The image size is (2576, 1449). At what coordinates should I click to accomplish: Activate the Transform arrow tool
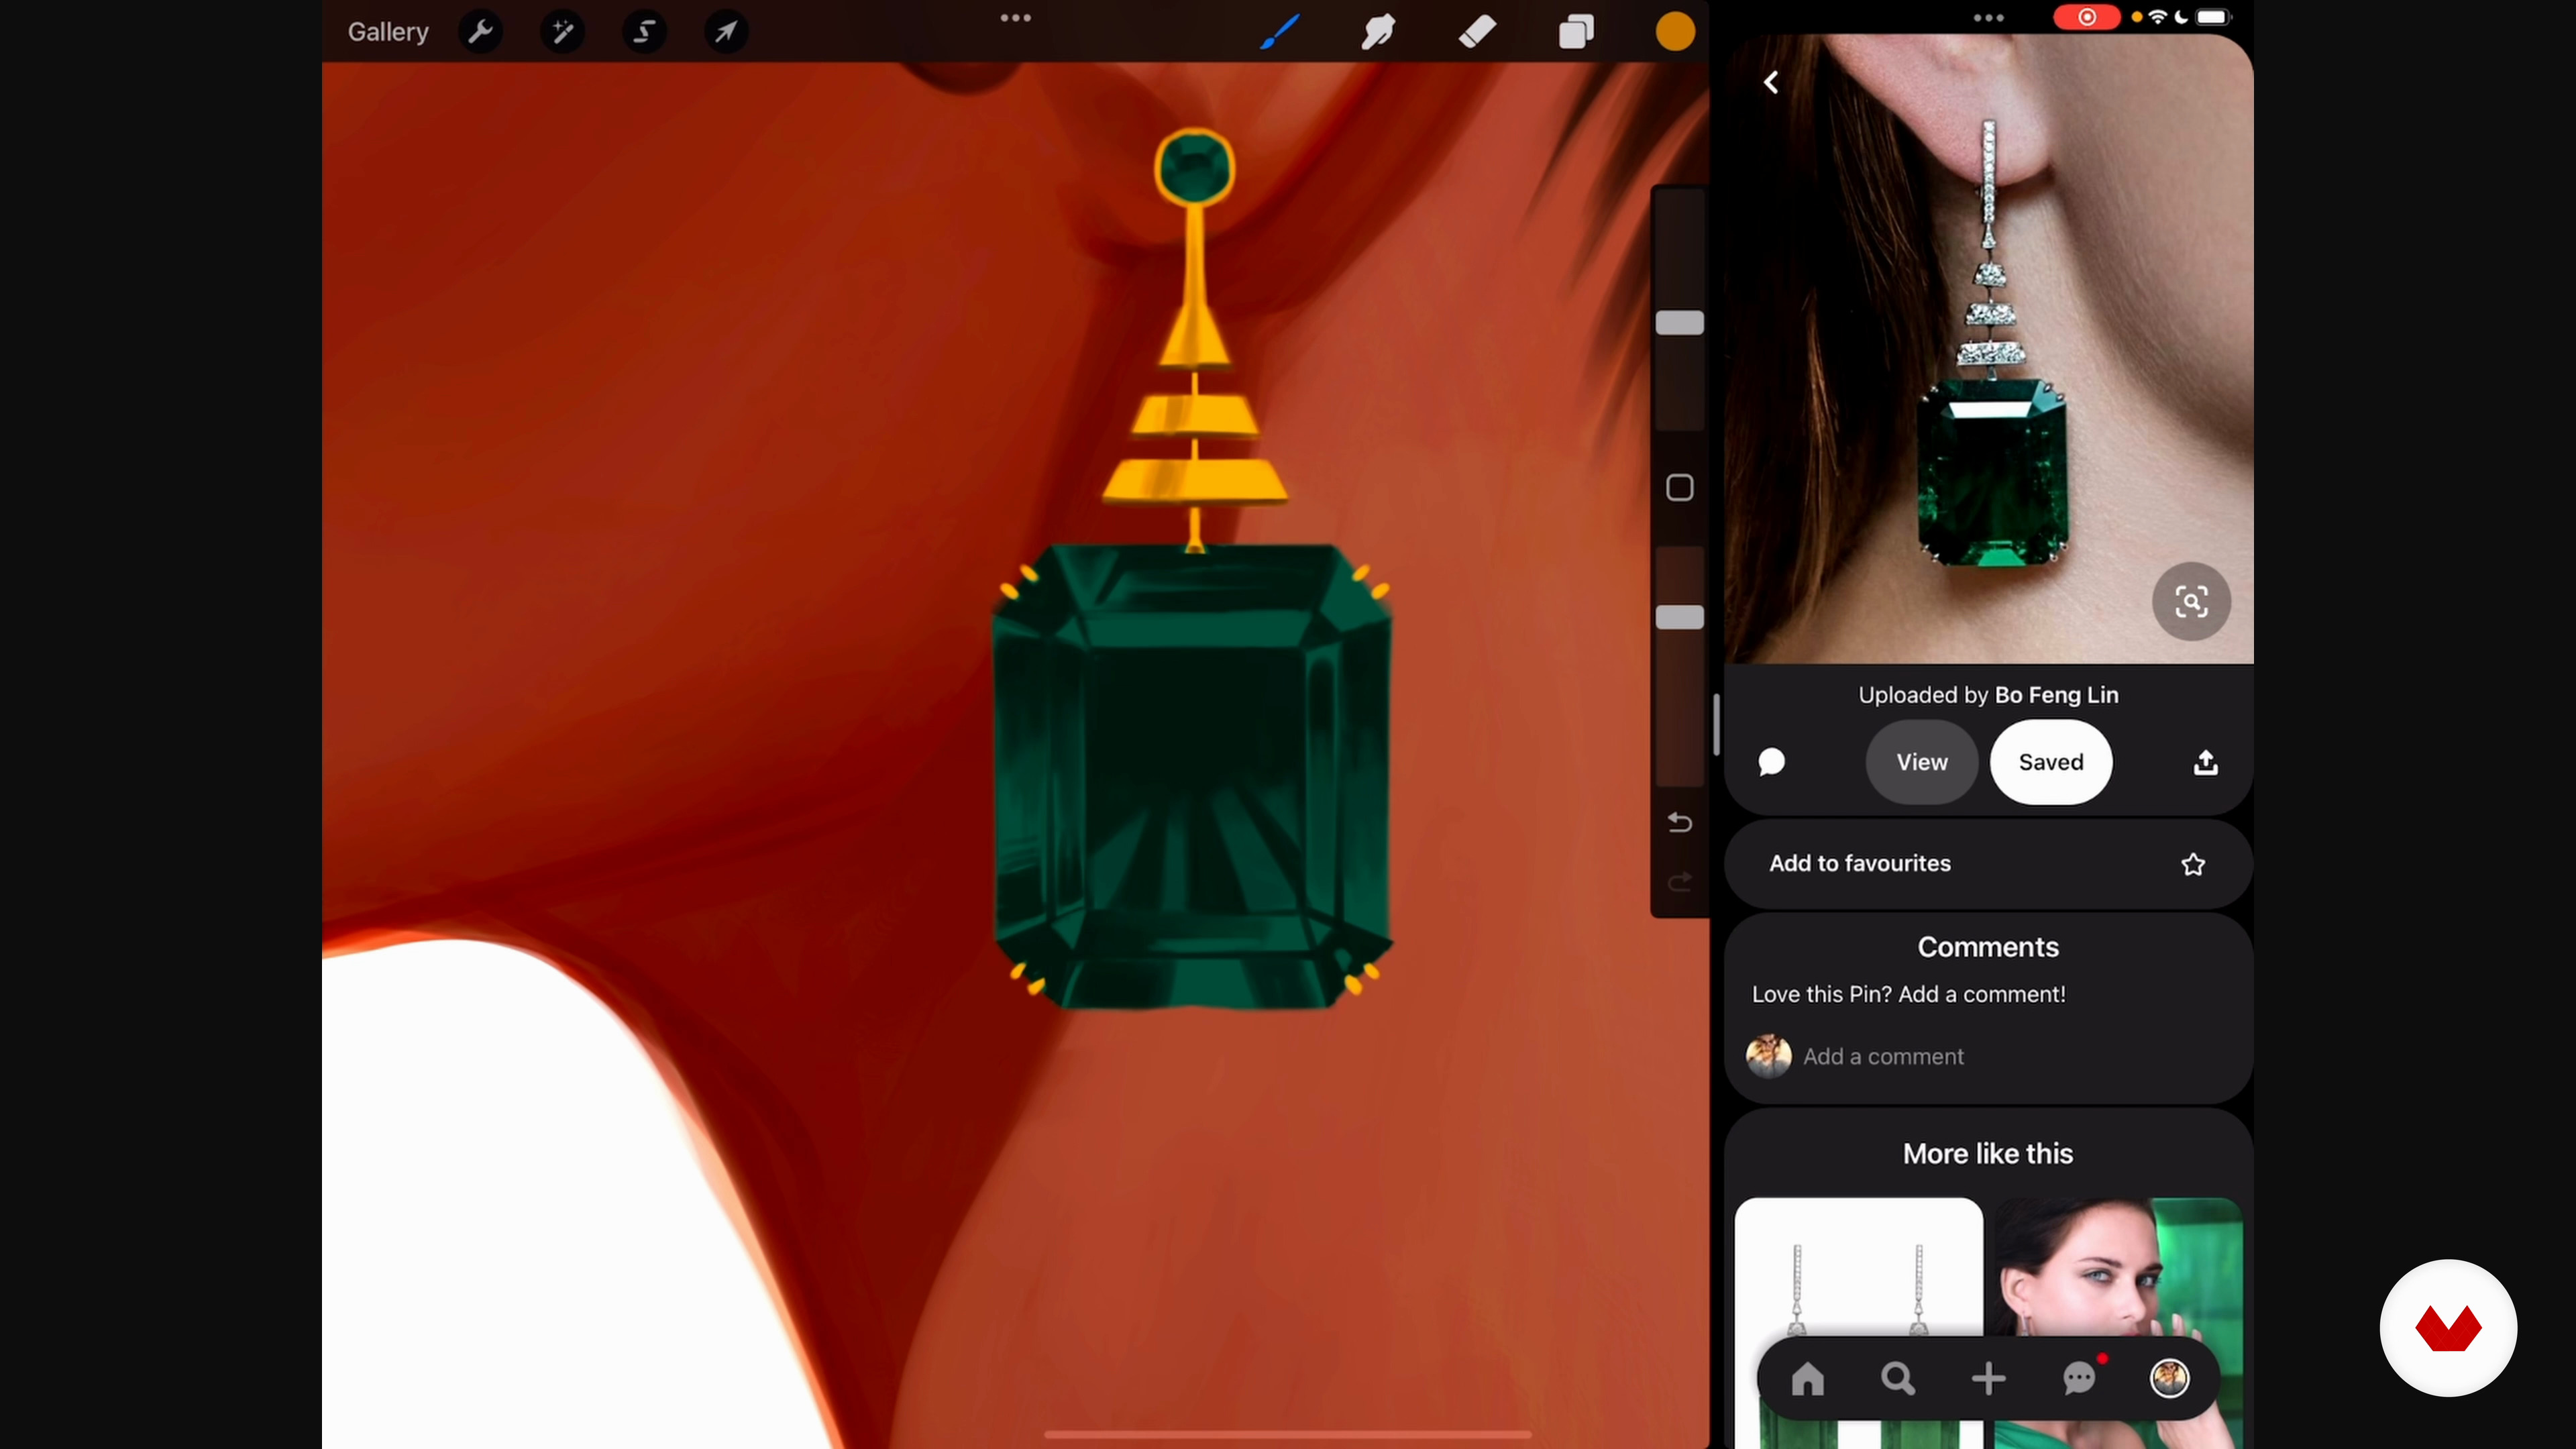(x=727, y=32)
